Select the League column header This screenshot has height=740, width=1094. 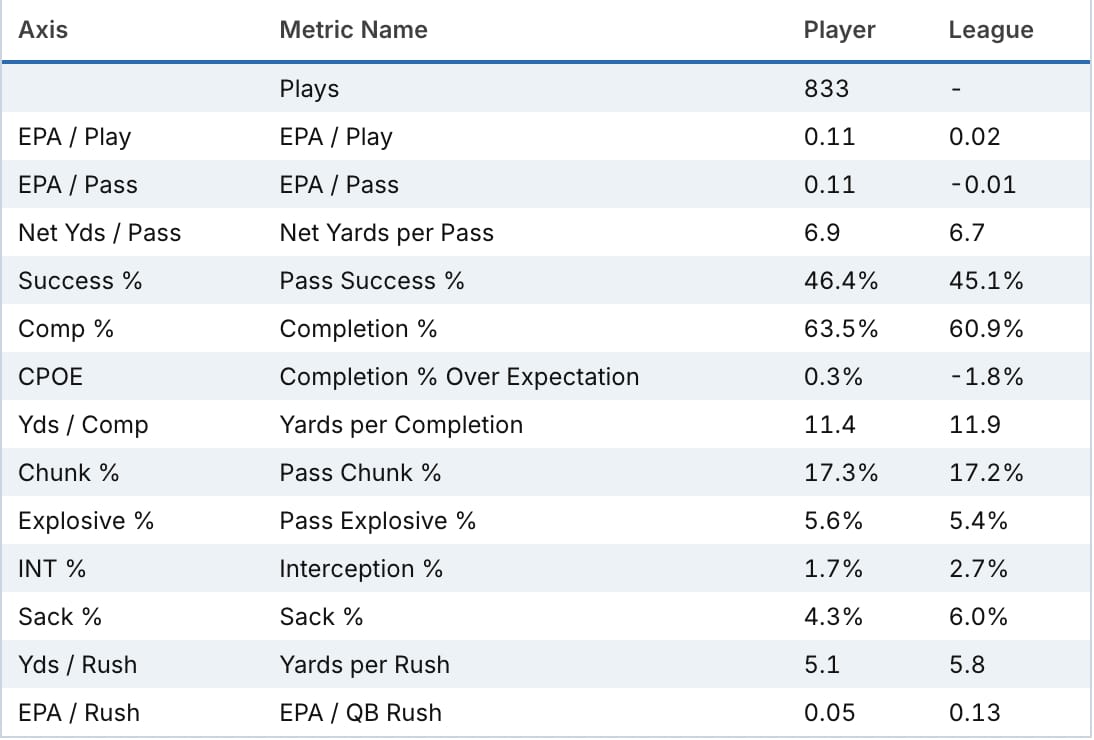990,30
